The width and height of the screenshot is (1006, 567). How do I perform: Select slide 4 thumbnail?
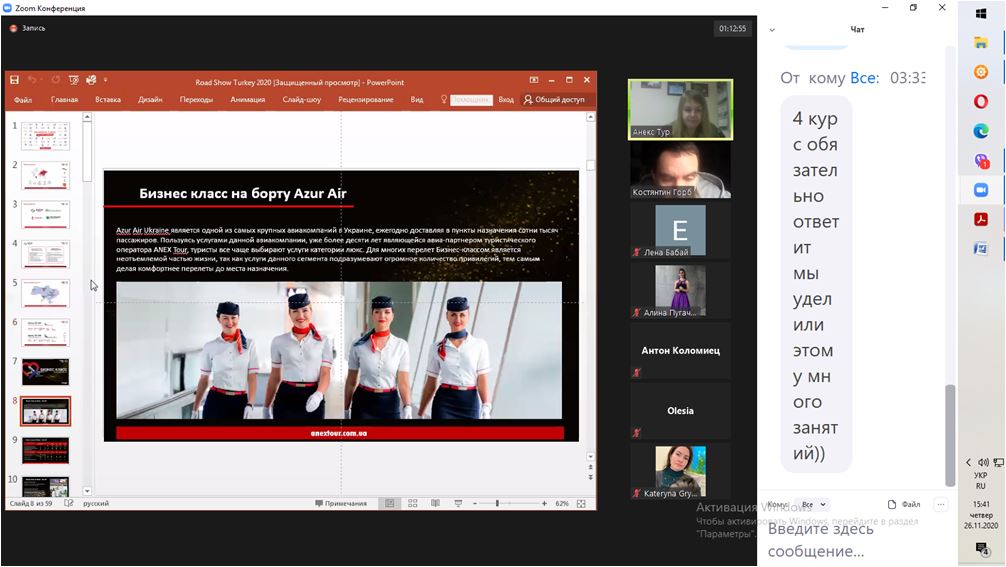point(46,254)
